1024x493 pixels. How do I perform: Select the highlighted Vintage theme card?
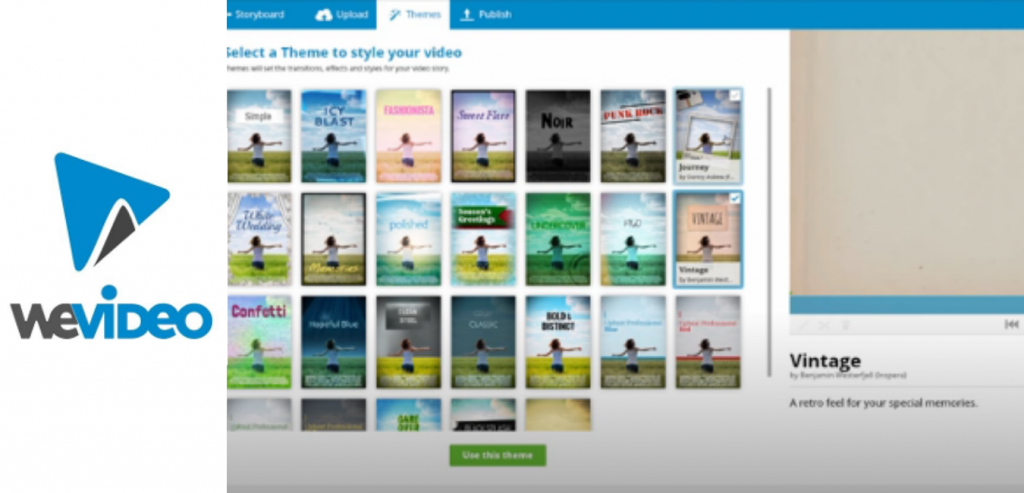coord(708,239)
